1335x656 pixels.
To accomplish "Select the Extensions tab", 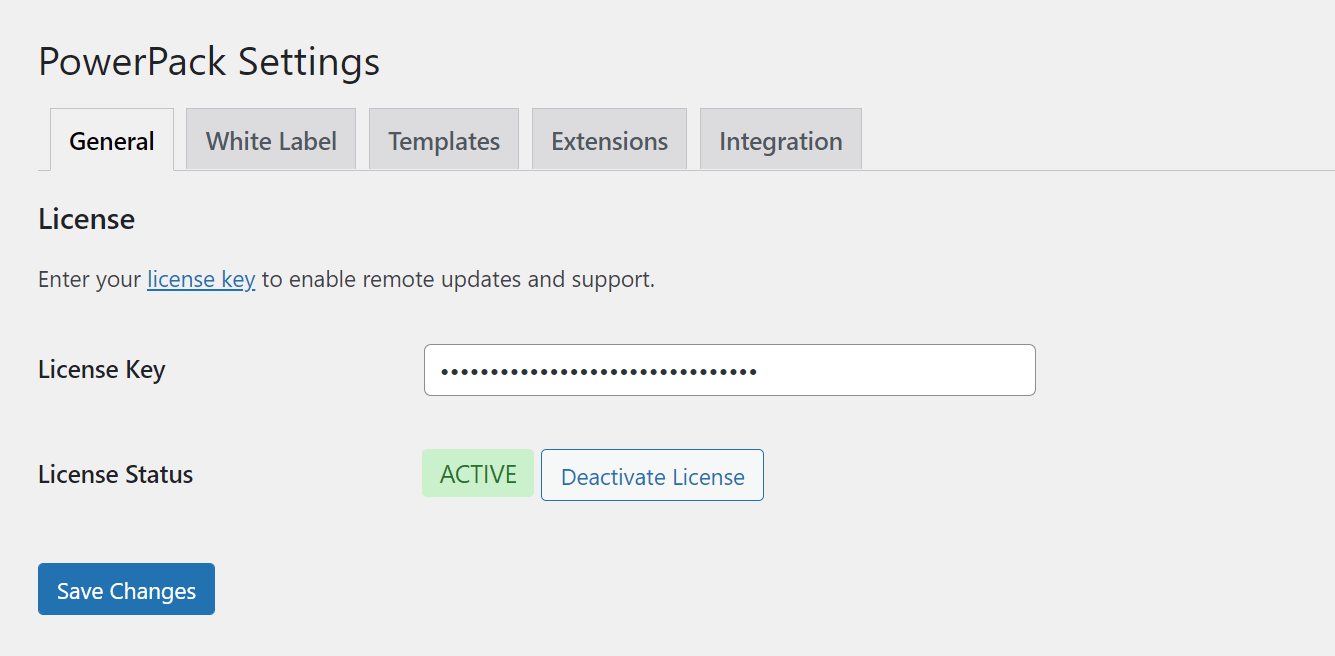I will coord(609,140).
